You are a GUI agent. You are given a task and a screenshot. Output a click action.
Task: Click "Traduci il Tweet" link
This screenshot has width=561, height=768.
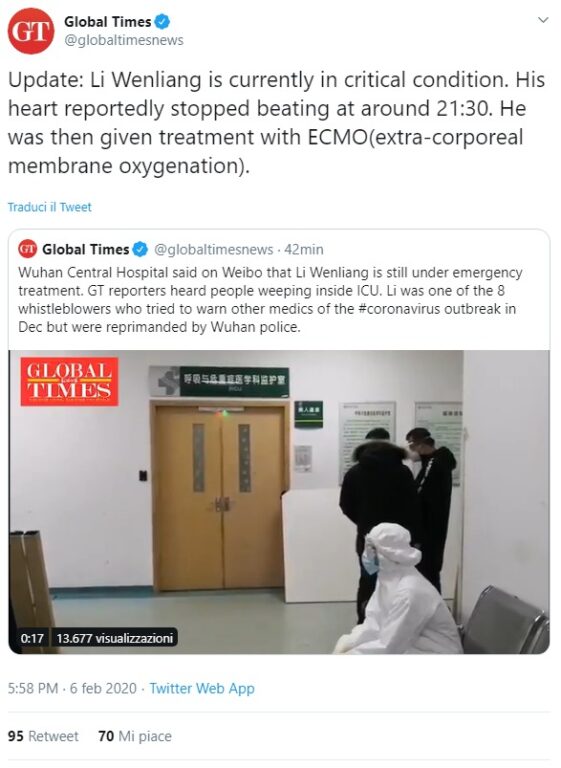pyautogui.click(x=49, y=207)
